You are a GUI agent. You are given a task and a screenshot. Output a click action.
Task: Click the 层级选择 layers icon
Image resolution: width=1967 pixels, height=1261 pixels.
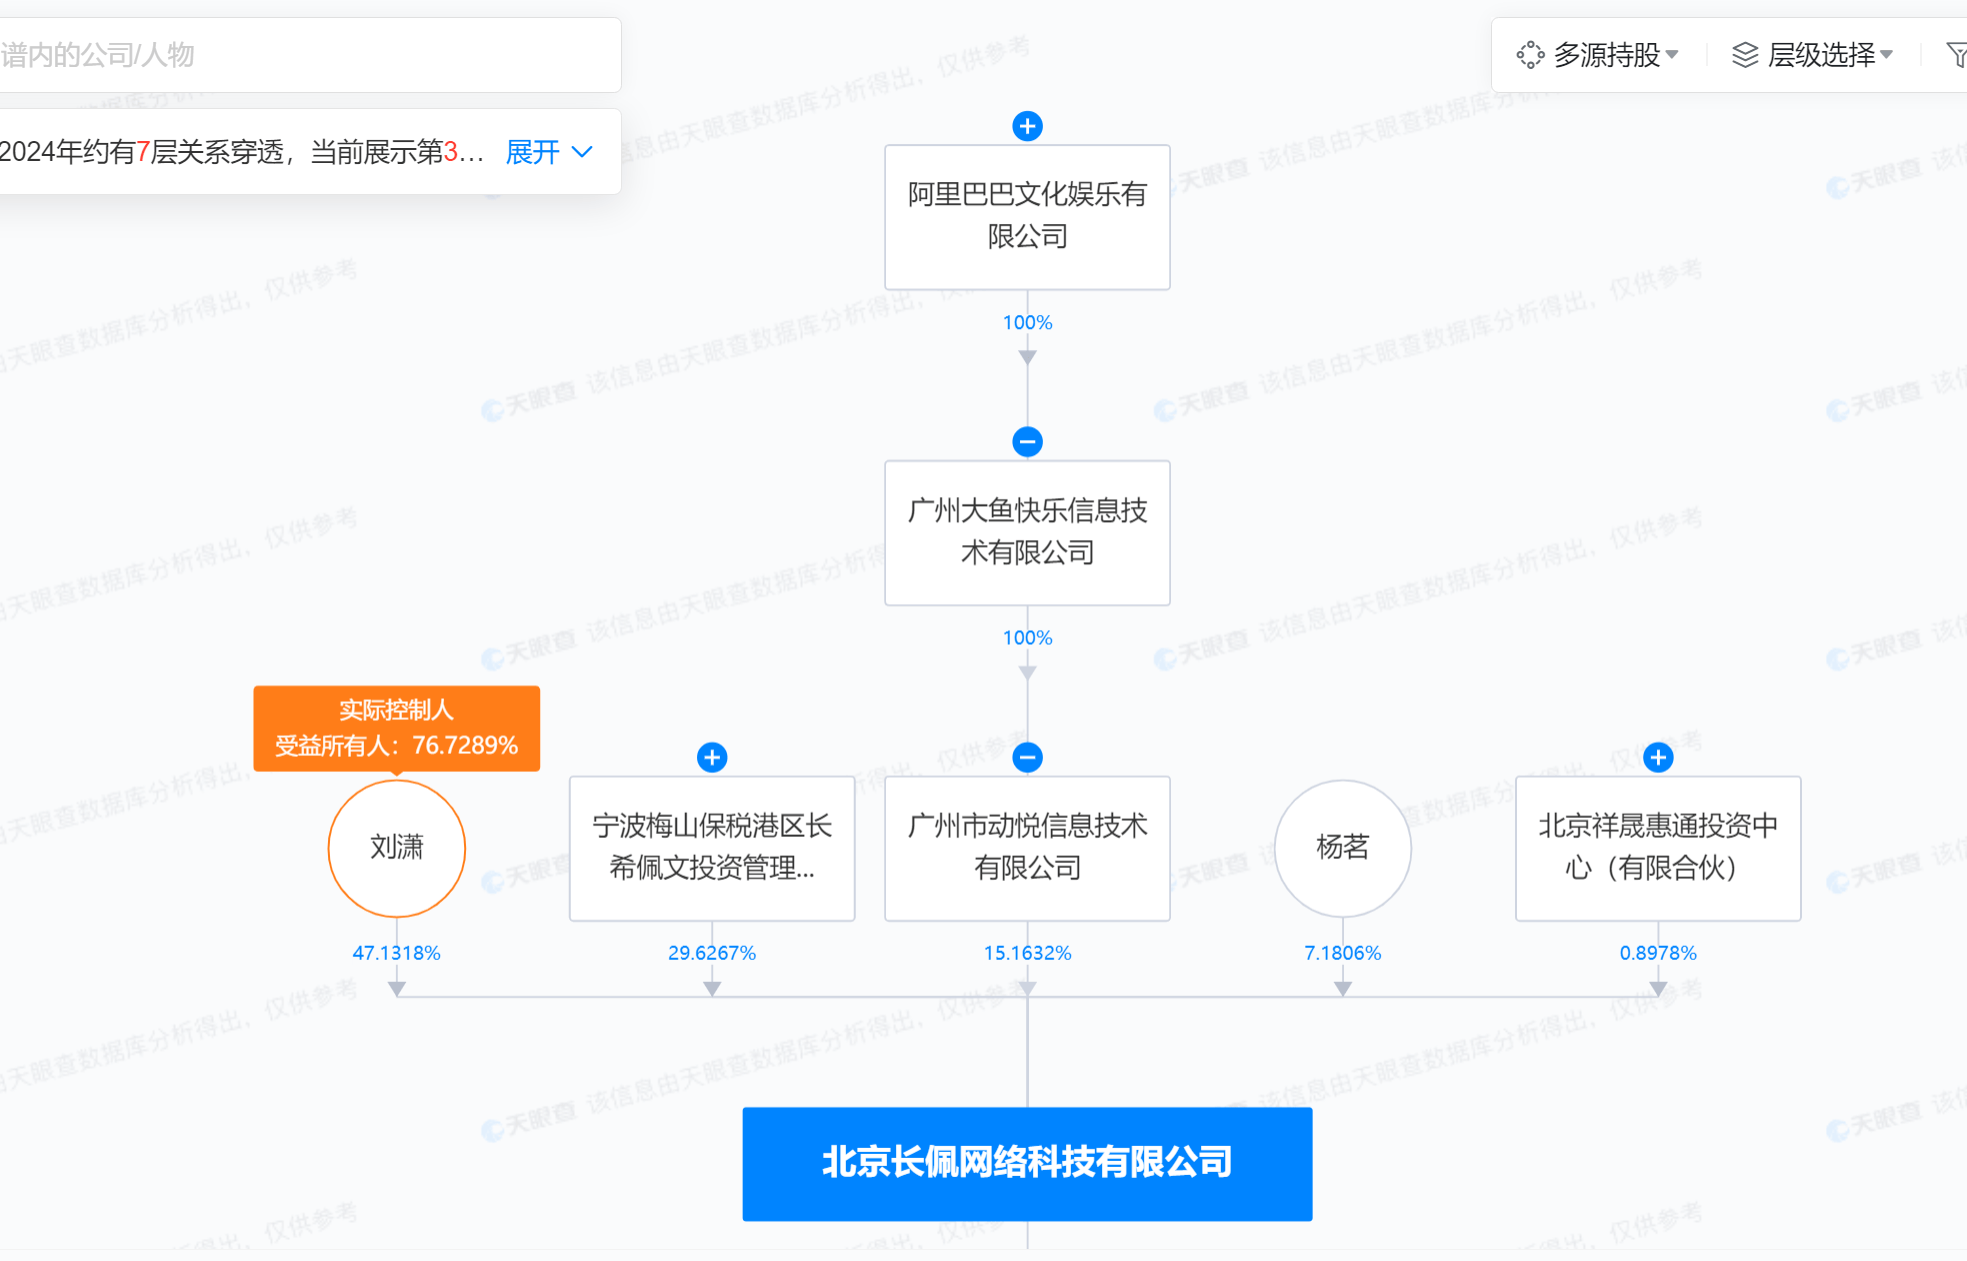(x=1743, y=55)
